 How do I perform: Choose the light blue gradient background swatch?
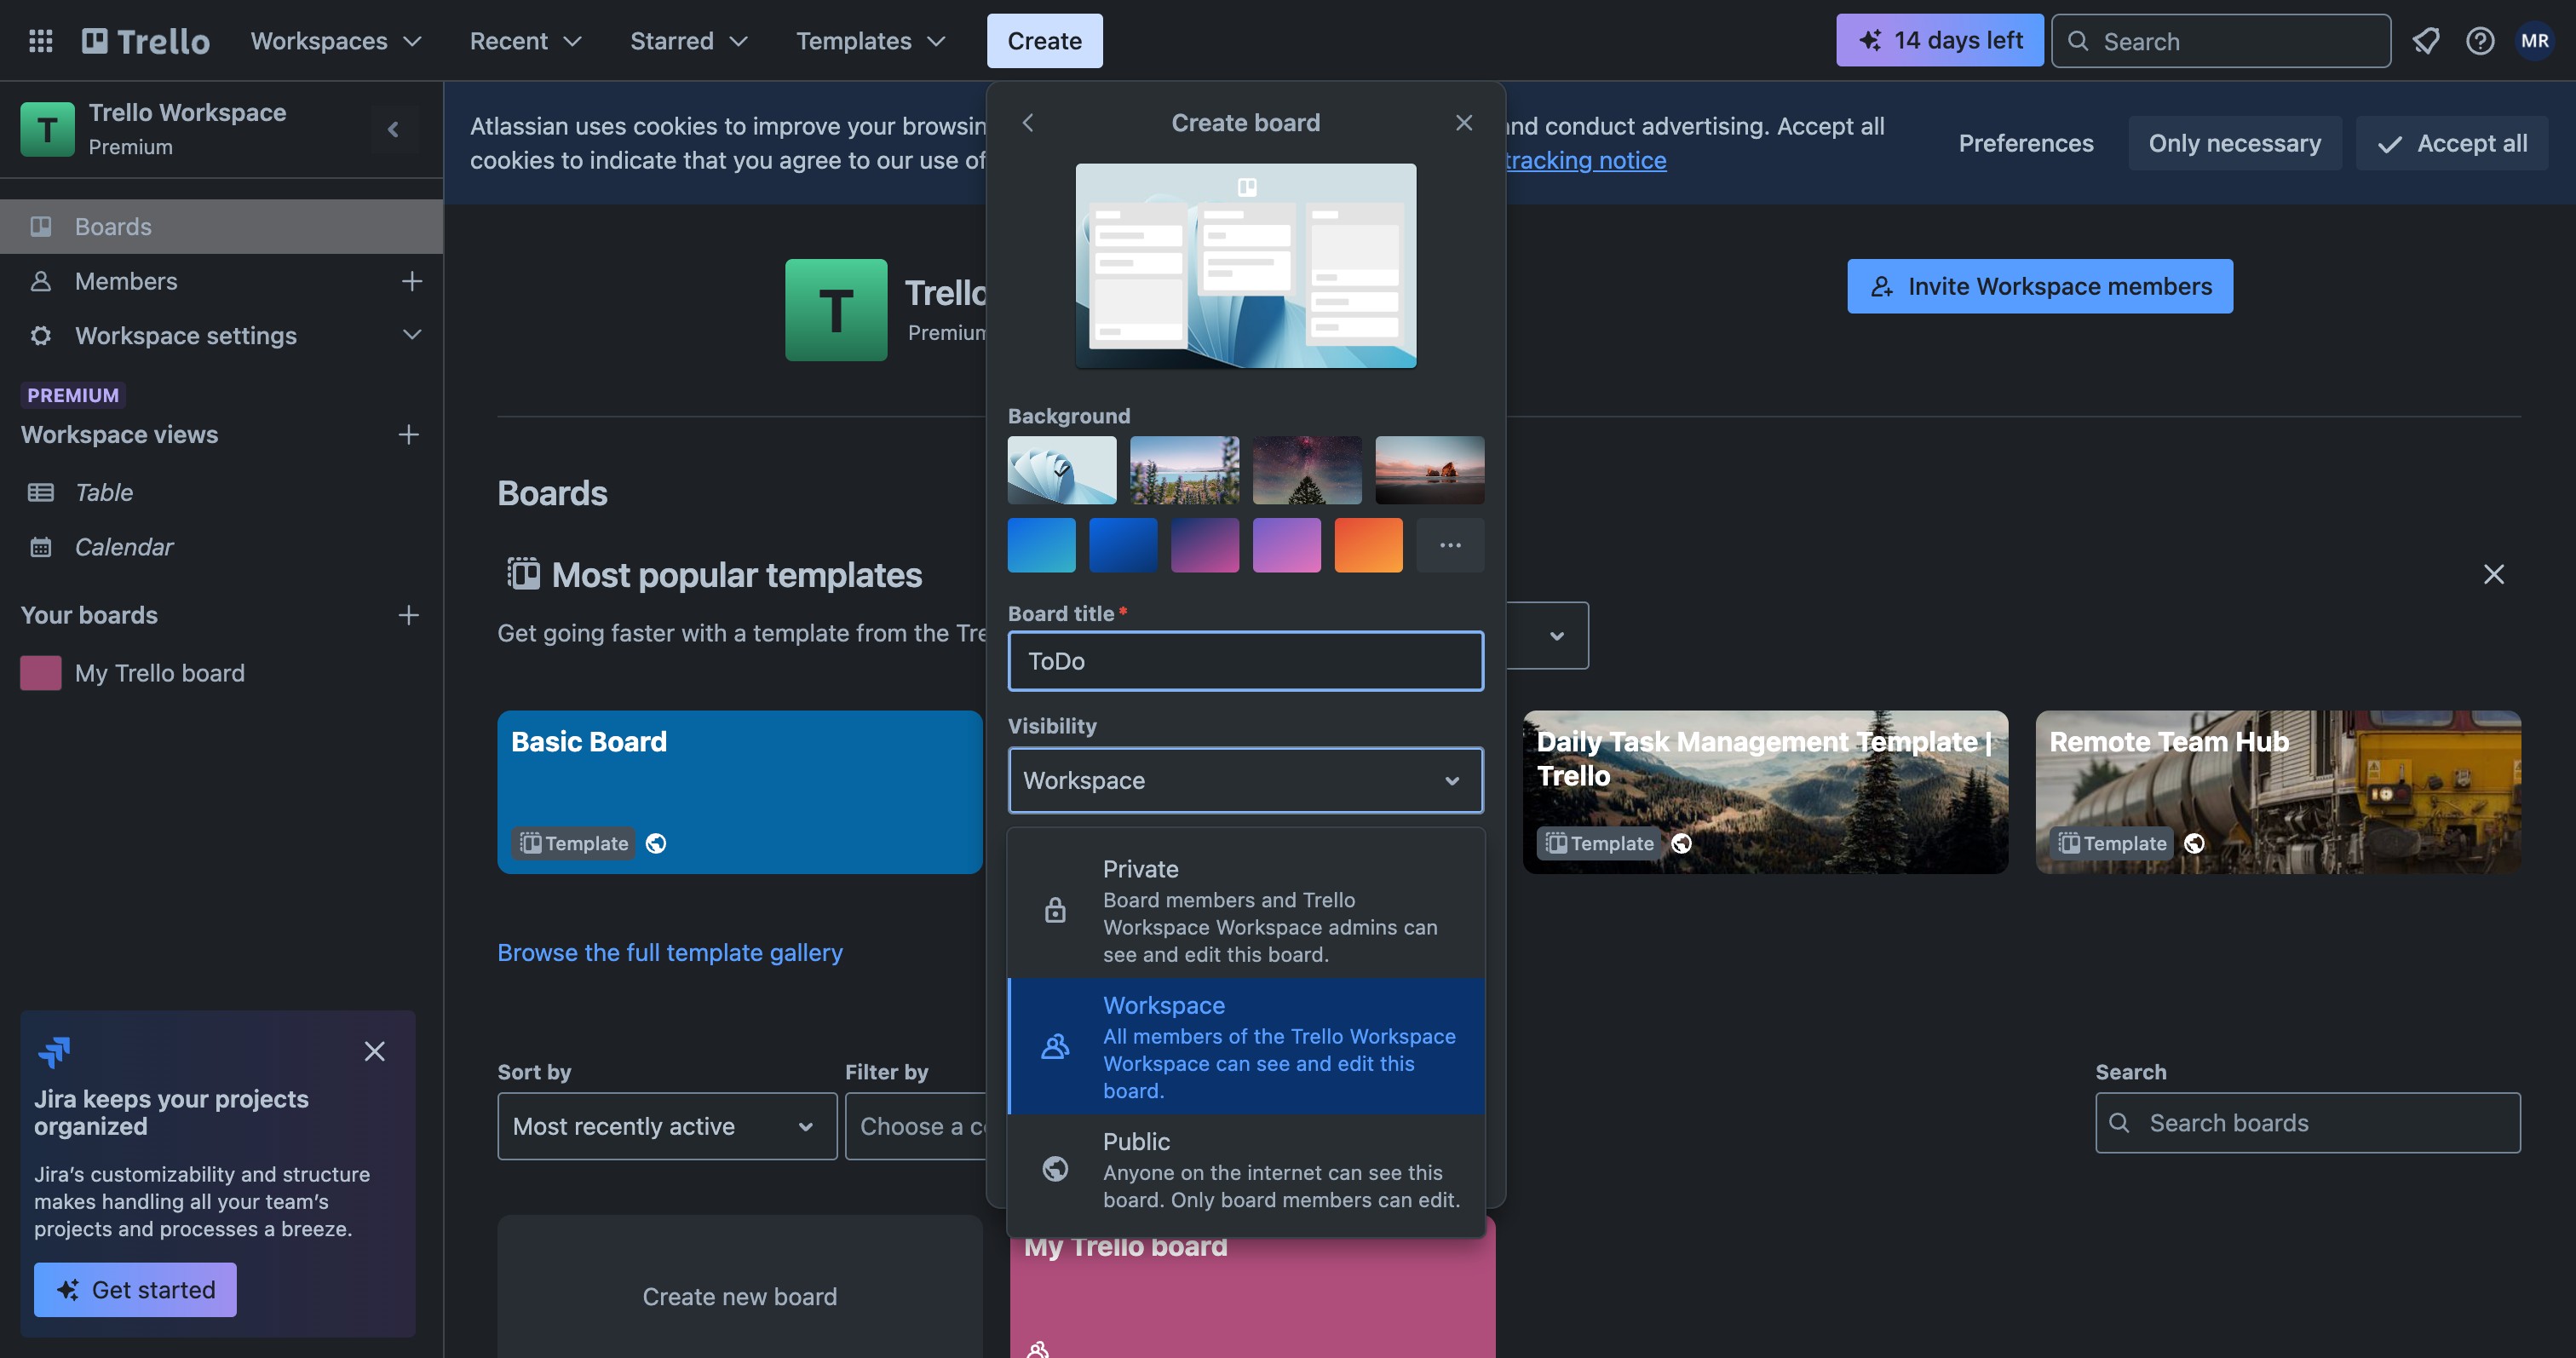tap(1041, 545)
